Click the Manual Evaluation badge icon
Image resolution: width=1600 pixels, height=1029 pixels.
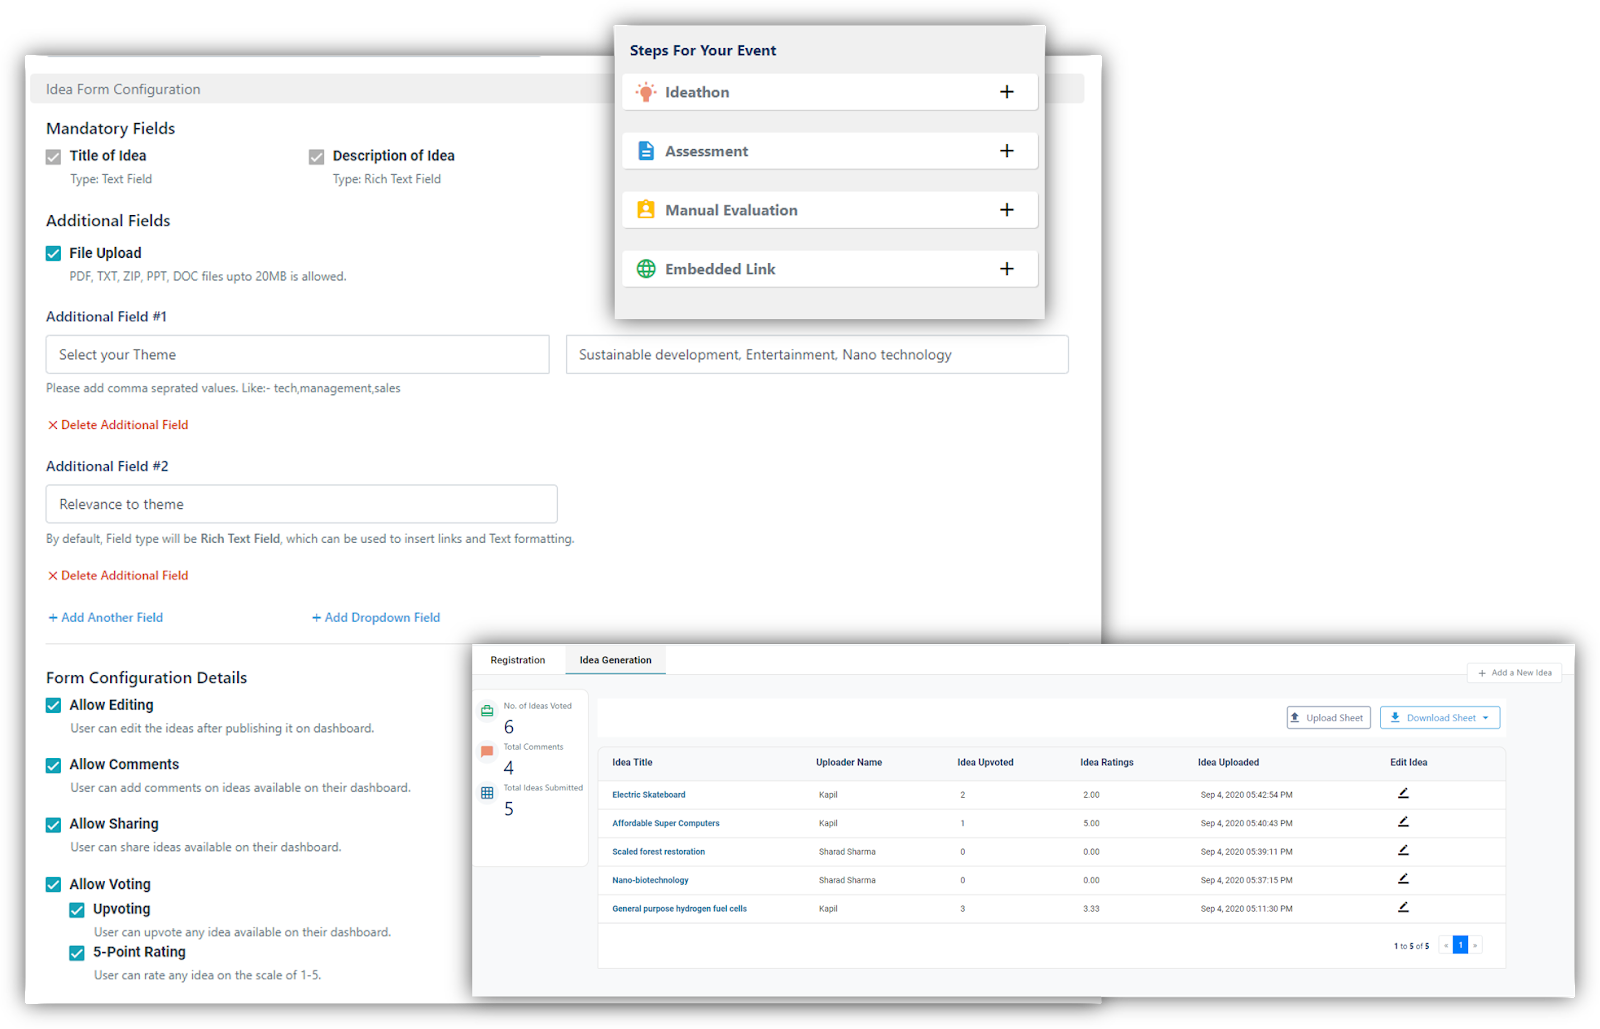pos(646,210)
